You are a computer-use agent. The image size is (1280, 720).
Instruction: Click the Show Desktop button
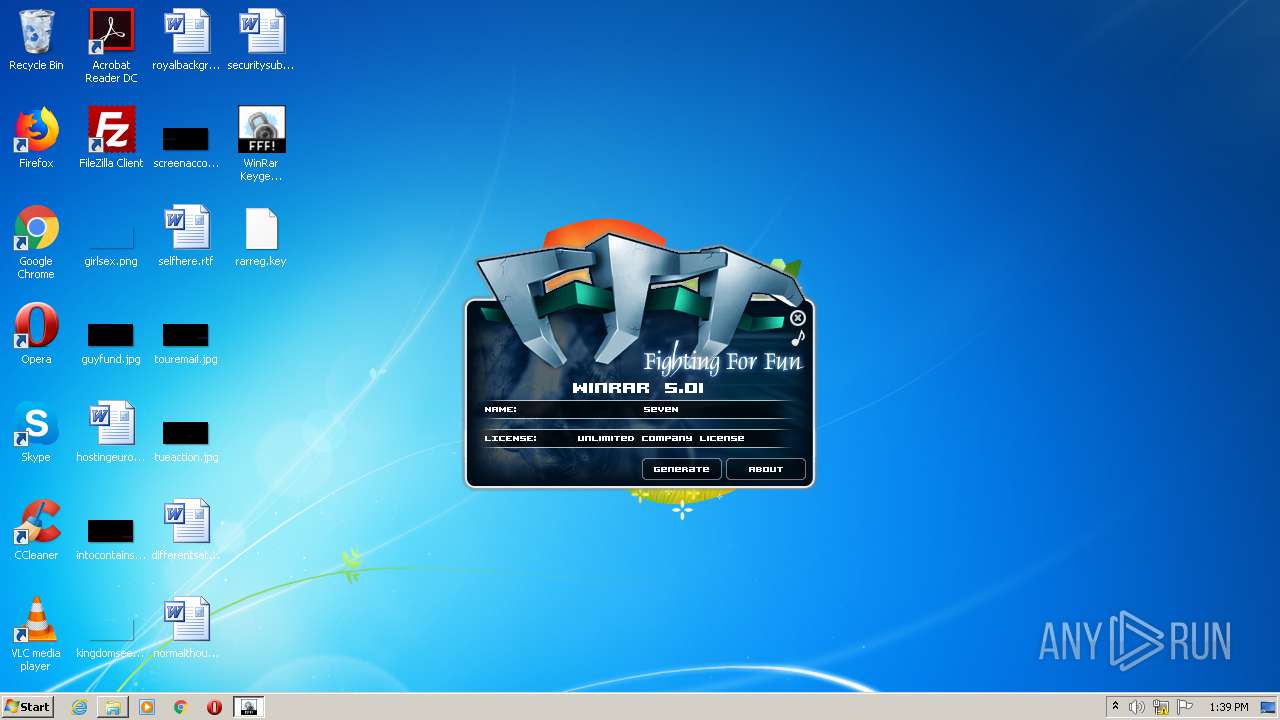tap(1269, 707)
